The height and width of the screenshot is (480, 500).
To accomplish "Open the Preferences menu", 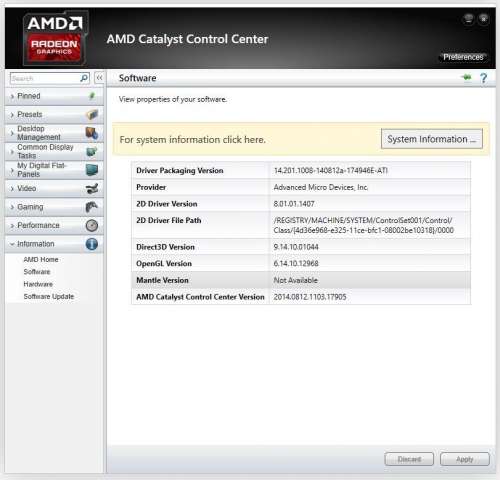I will point(463,57).
